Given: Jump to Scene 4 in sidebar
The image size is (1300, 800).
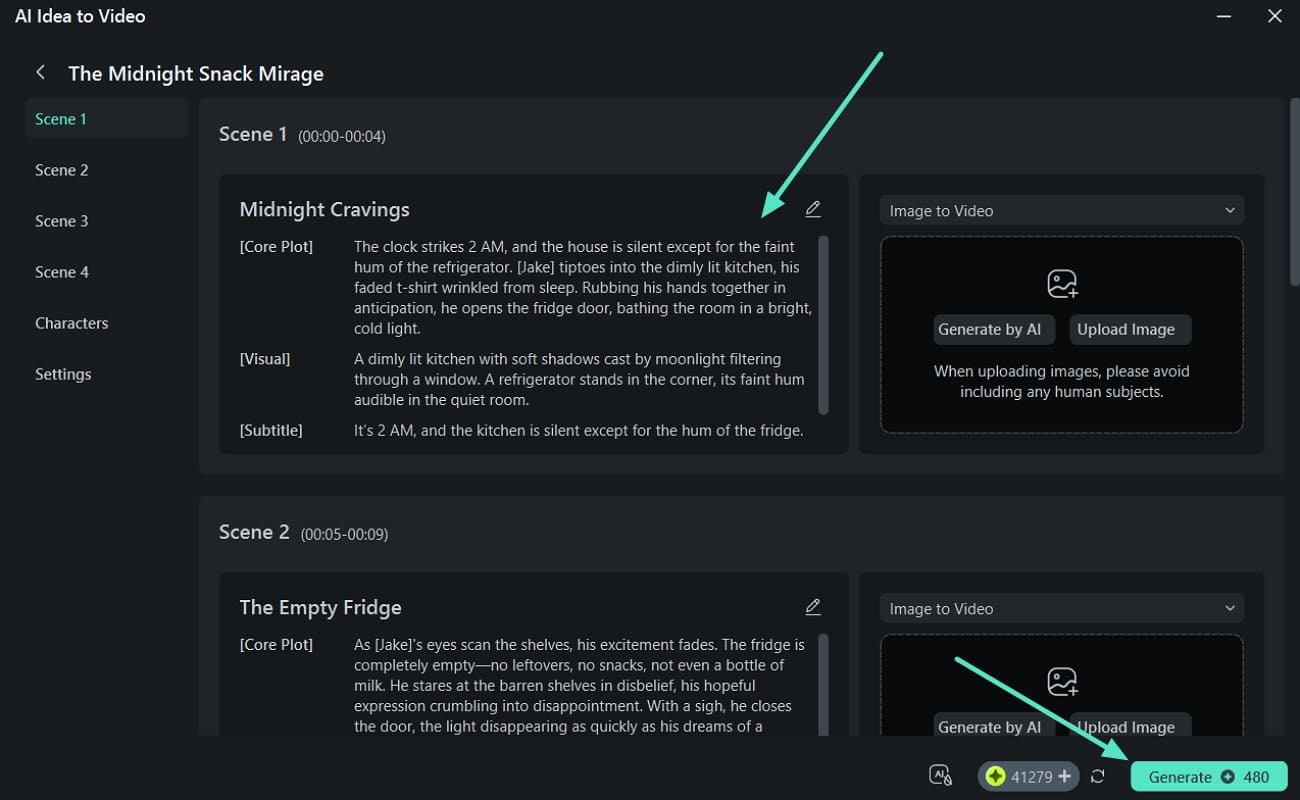Looking at the screenshot, I should pos(62,272).
